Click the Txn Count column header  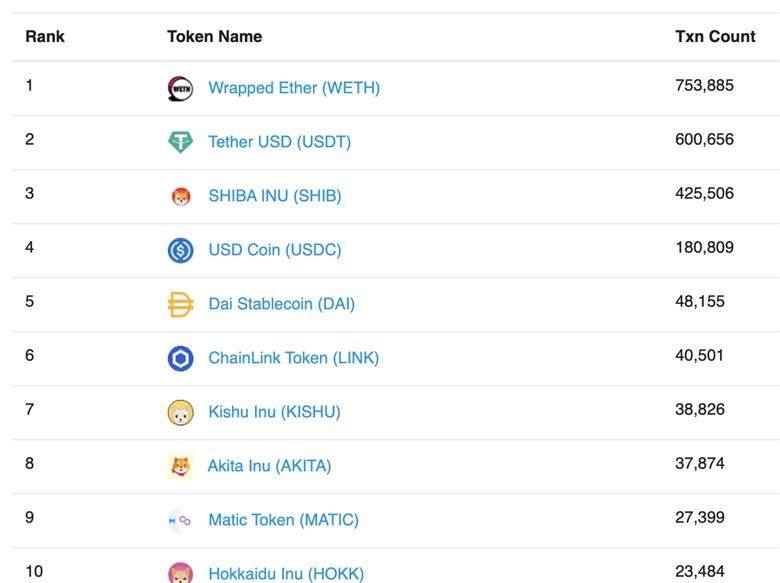click(x=715, y=36)
